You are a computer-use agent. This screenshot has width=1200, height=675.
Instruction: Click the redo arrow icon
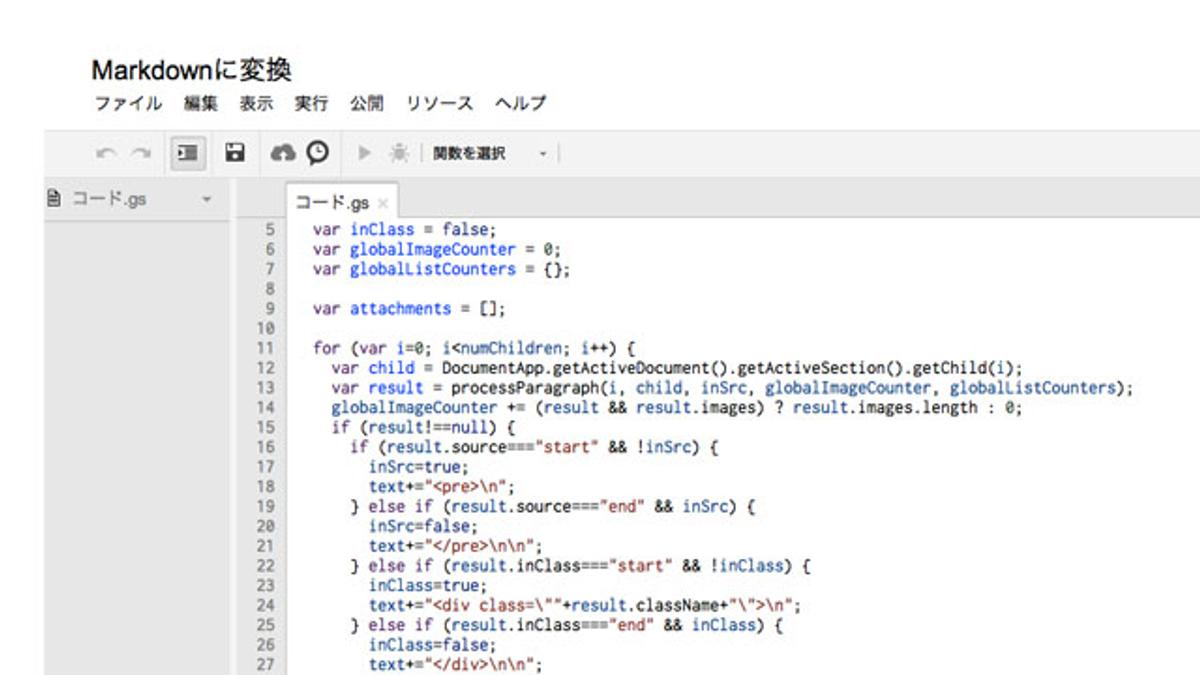(141, 153)
